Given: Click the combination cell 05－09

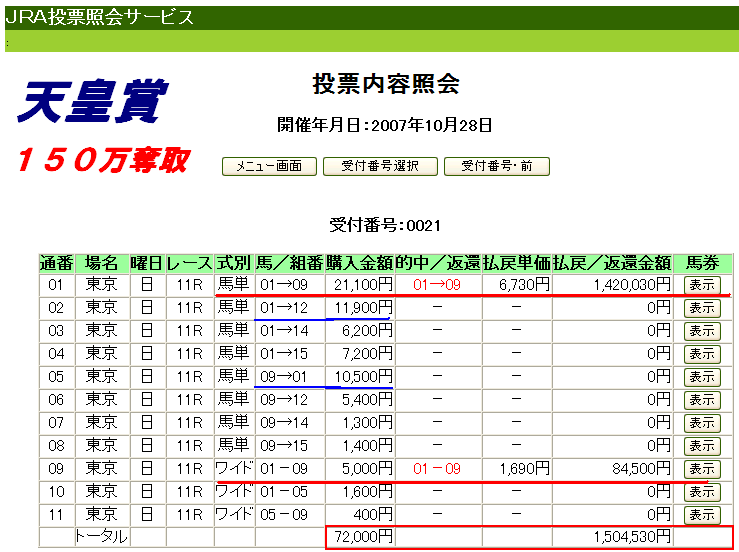Looking at the screenshot, I should click(284, 515).
